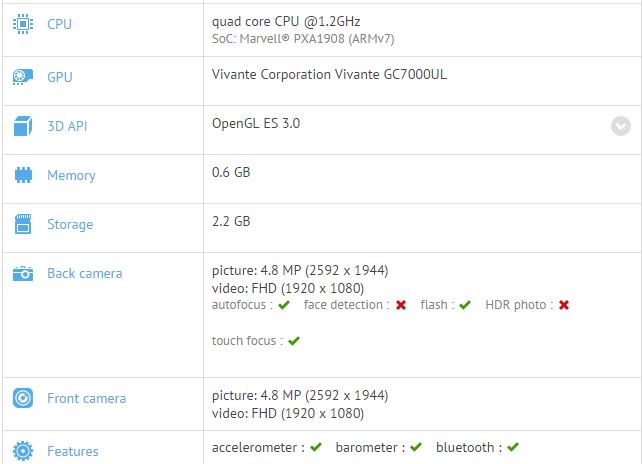
Task: Expand the OpenGL ES 3.0 details arrow
Action: (621, 126)
